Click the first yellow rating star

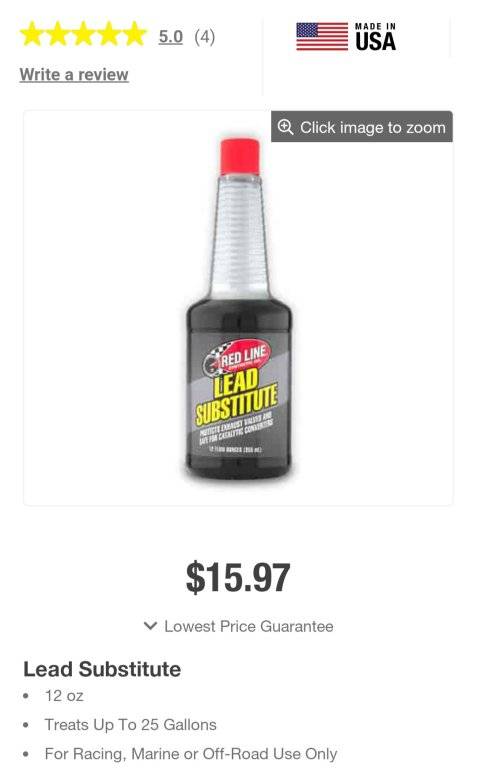(x=32, y=34)
